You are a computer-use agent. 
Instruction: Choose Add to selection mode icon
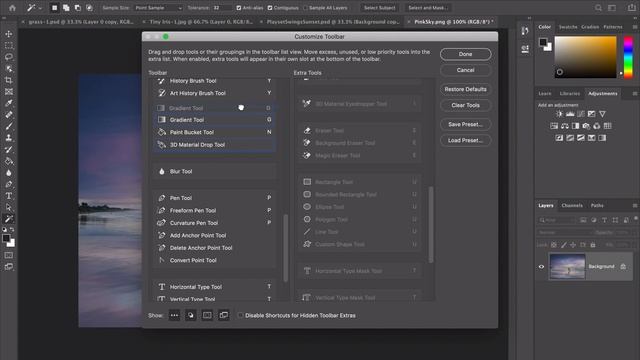pyautogui.click(x=66, y=7)
